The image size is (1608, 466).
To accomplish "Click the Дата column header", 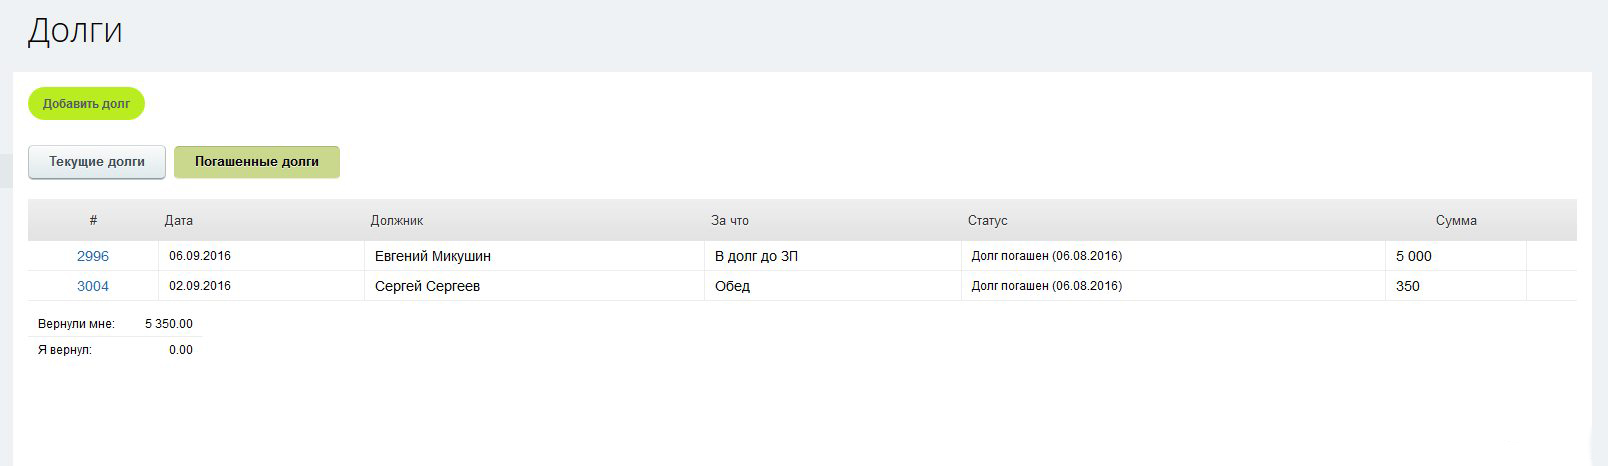I will (179, 220).
